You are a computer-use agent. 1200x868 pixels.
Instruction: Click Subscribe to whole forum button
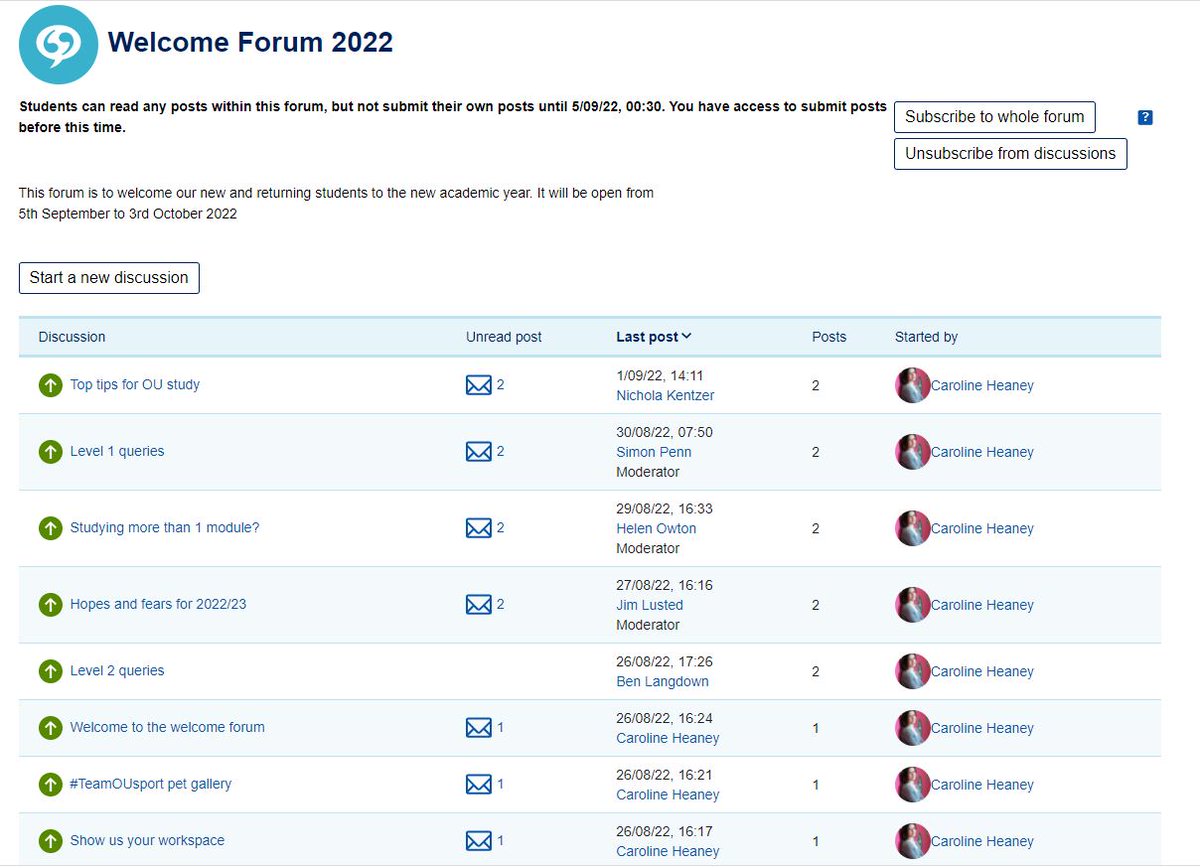(x=995, y=117)
